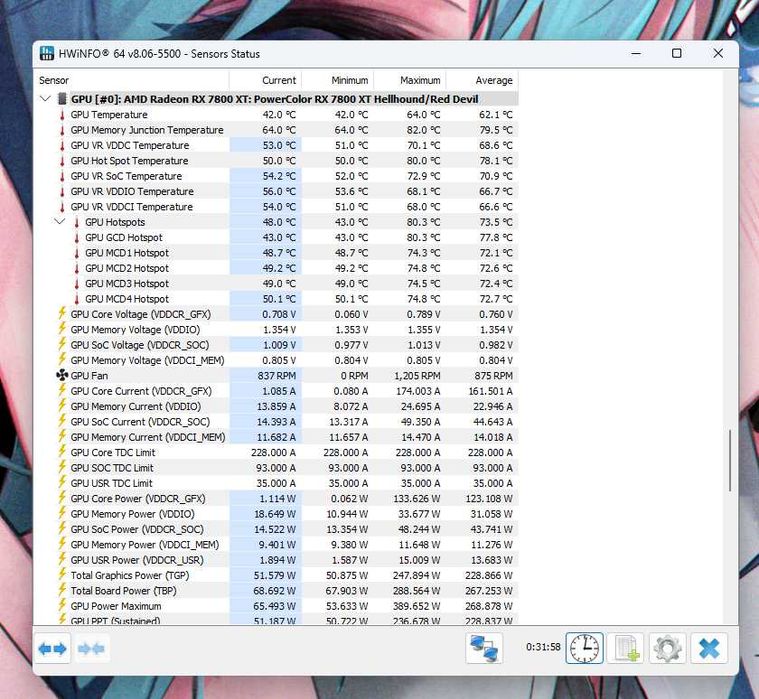Click the Minimum column header
This screenshot has height=699, width=759.
337,80
